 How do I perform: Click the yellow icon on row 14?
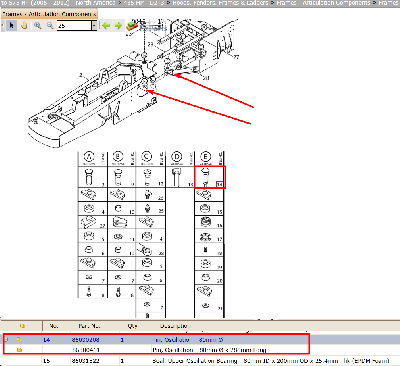point(19,339)
